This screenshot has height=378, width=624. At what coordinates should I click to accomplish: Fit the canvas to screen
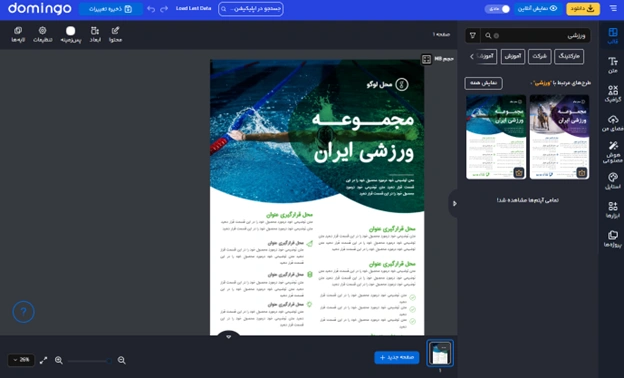click(43, 360)
